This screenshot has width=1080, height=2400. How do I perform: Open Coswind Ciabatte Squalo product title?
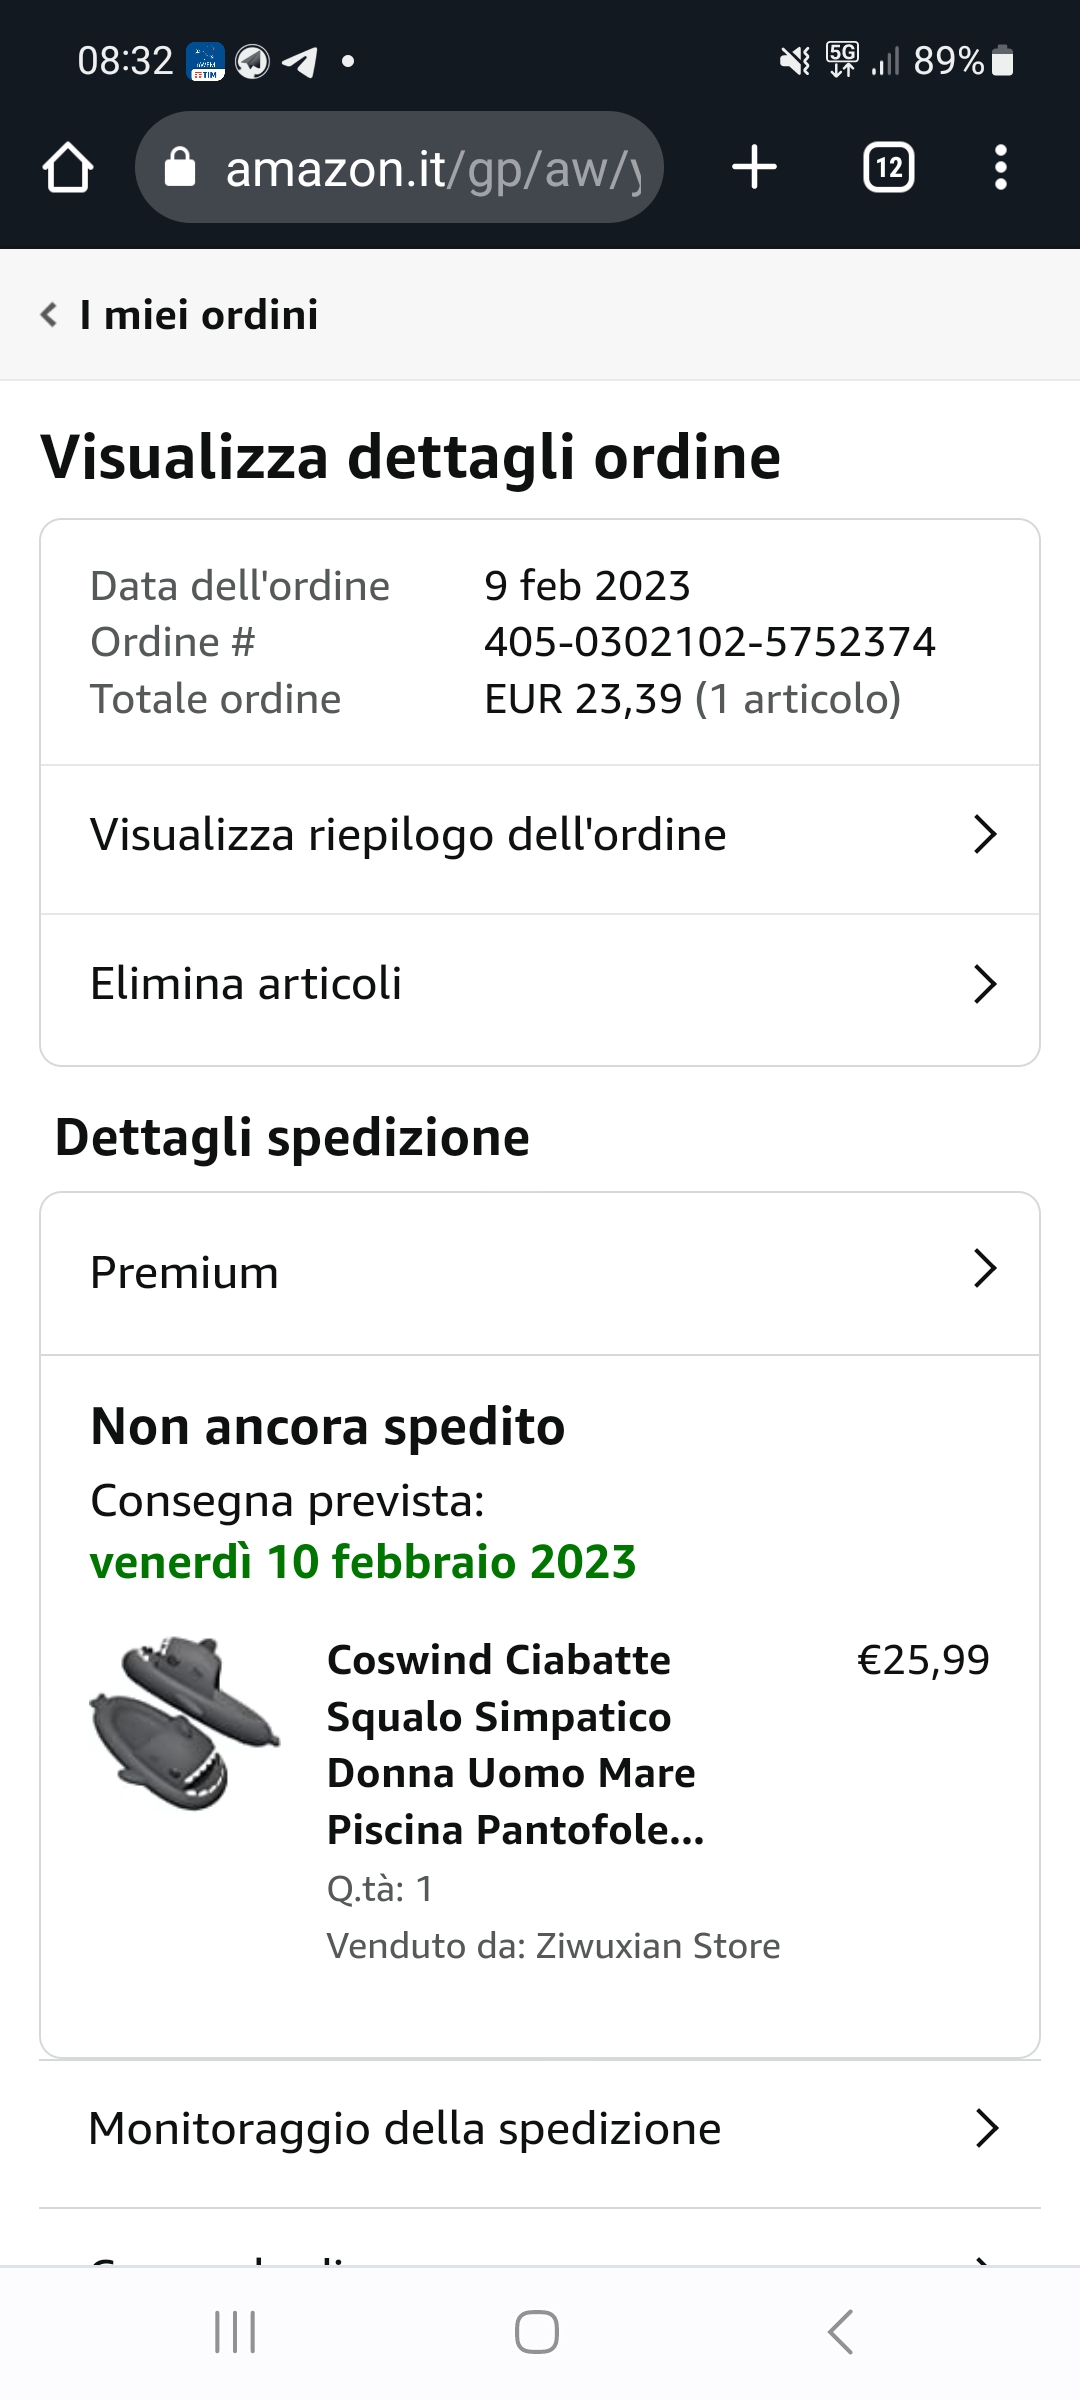pyautogui.click(x=515, y=1744)
